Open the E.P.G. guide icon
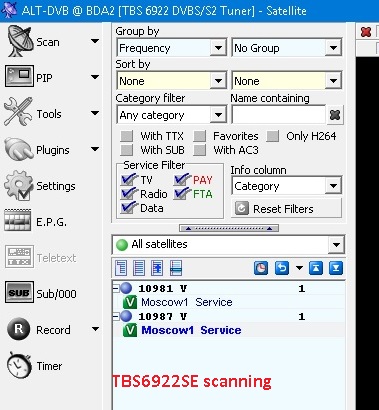This screenshot has height=410, width=379. point(18,220)
